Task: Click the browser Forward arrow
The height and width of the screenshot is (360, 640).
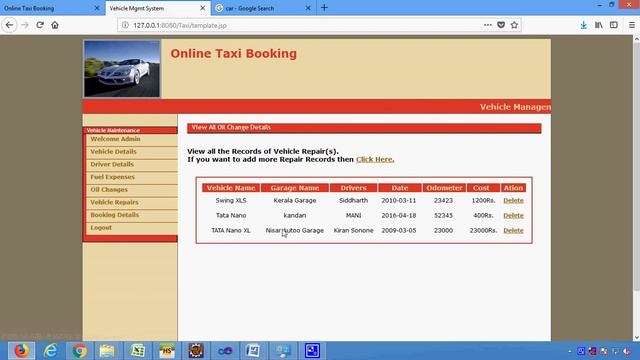Action: pos(25,25)
